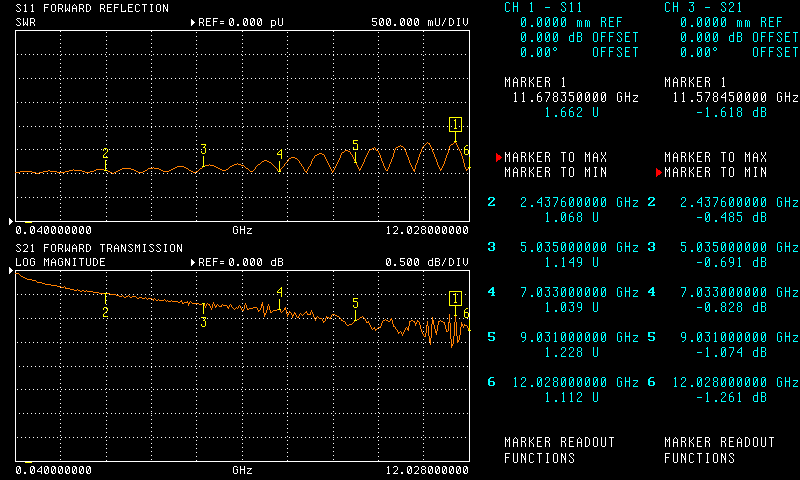Image resolution: width=800 pixels, height=480 pixels.
Task: Select the 500.000 mU/DIV scale readout
Action: point(419,21)
